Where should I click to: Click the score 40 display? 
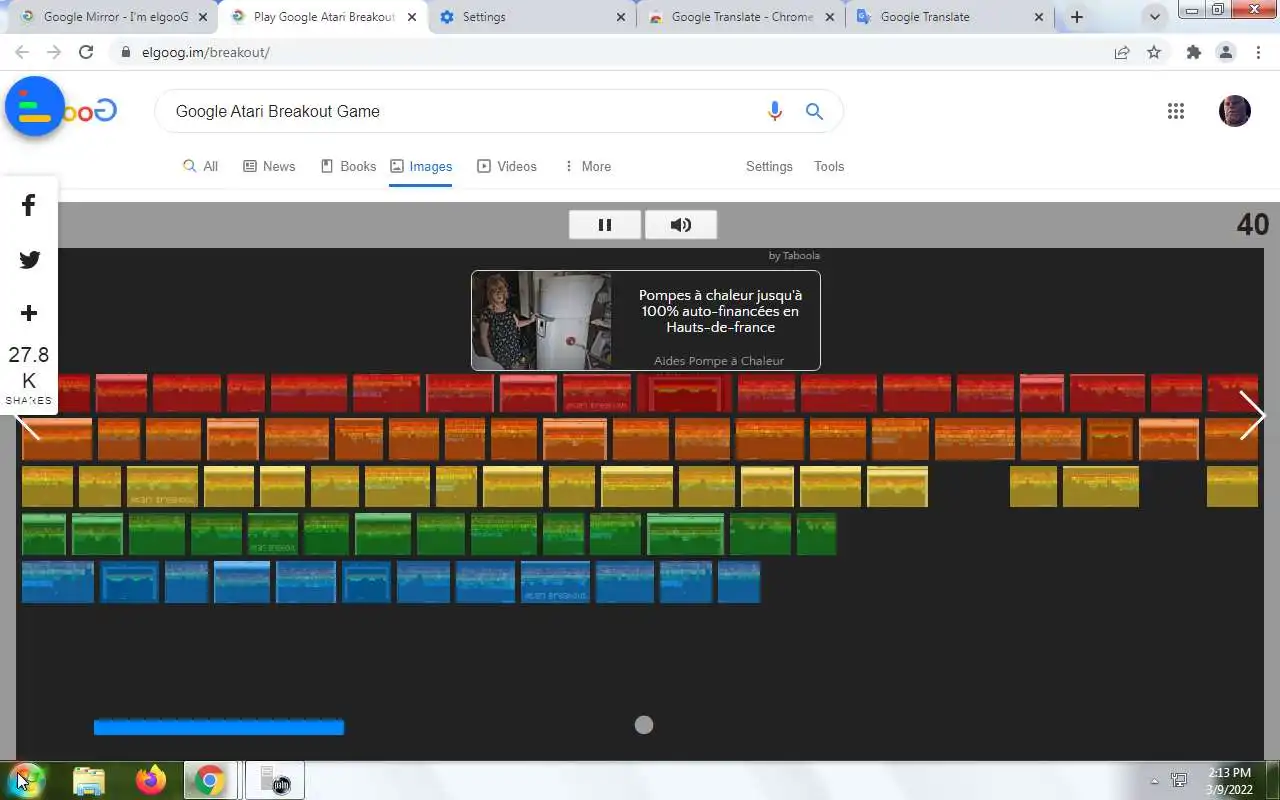click(x=1252, y=224)
